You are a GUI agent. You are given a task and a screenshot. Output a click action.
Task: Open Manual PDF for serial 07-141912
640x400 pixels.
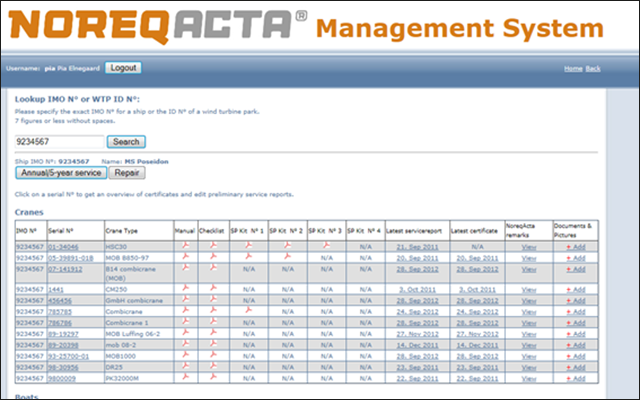coord(186,267)
